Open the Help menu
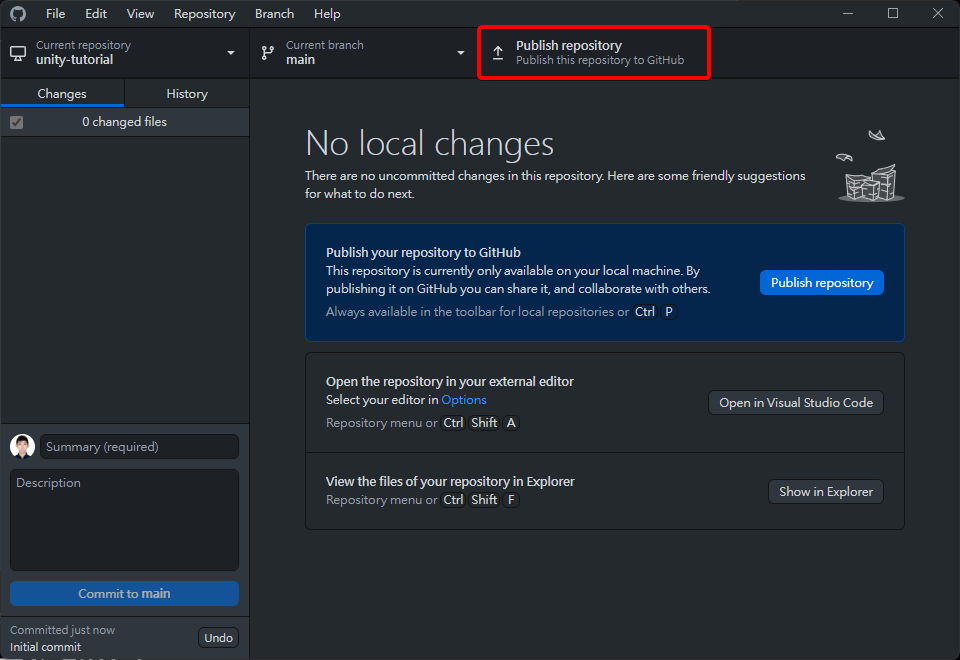 point(327,13)
